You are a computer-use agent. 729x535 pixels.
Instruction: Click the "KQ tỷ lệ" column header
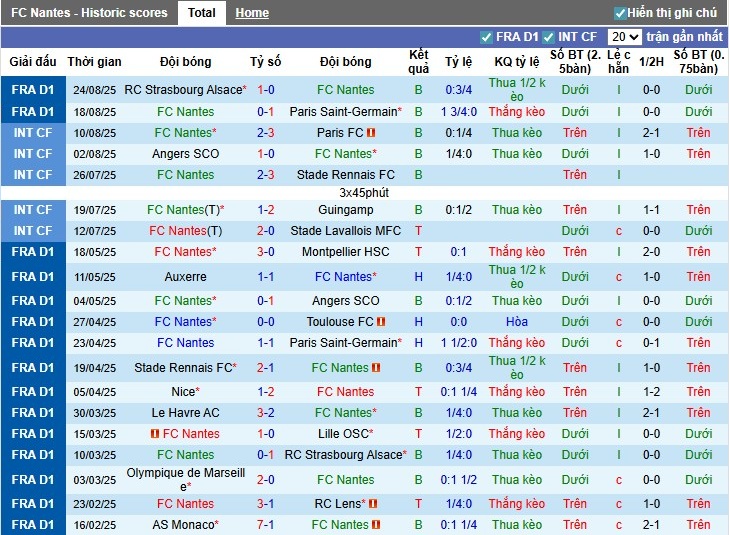click(x=517, y=62)
